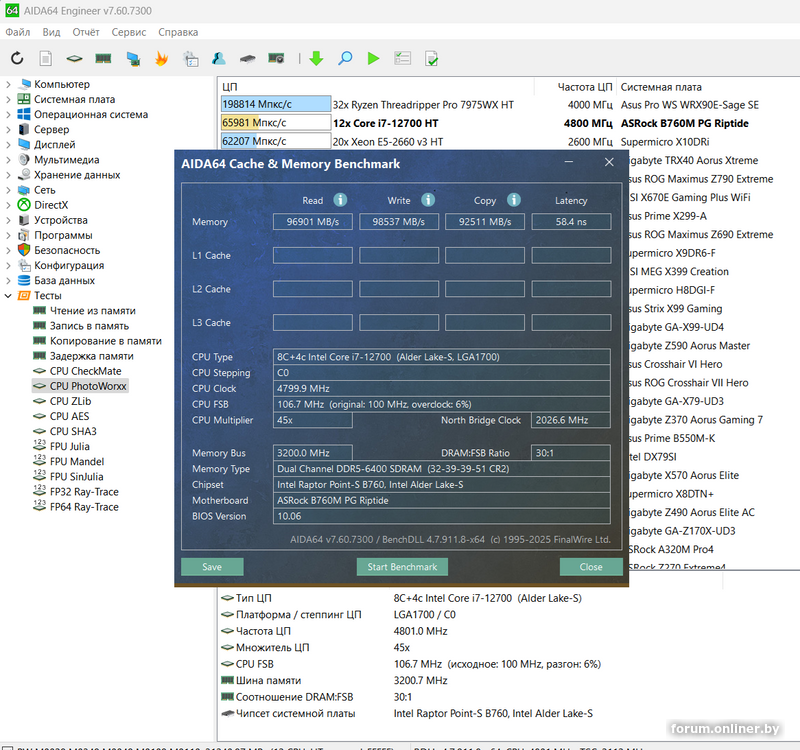The height and width of the screenshot is (750, 800).
Task: Select the DirectX tree item
Action: pos(51,205)
